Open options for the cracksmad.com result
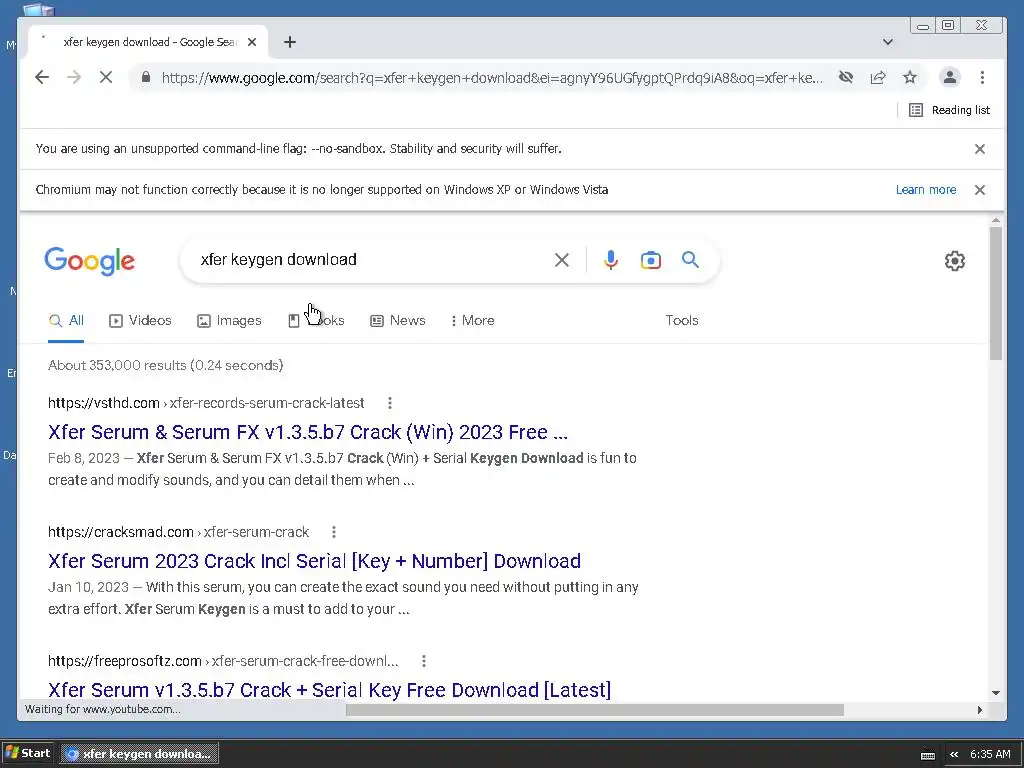 [334, 532]
